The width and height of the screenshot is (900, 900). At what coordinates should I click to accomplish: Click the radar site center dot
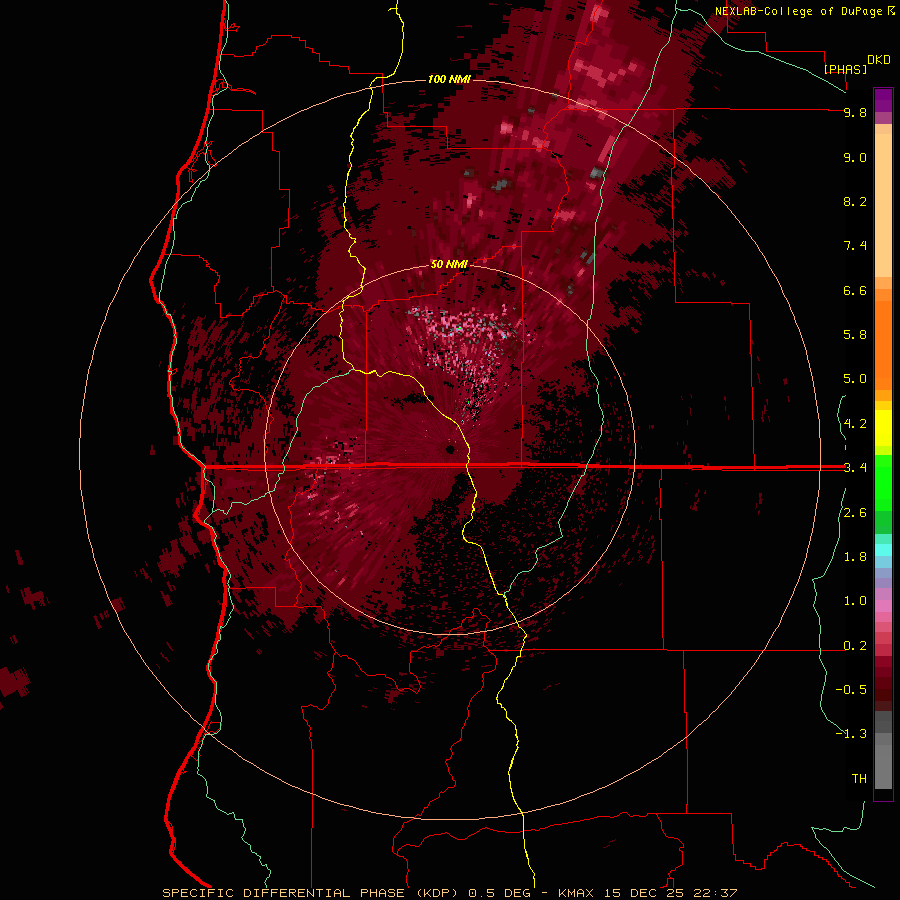[x=451, y=449]
